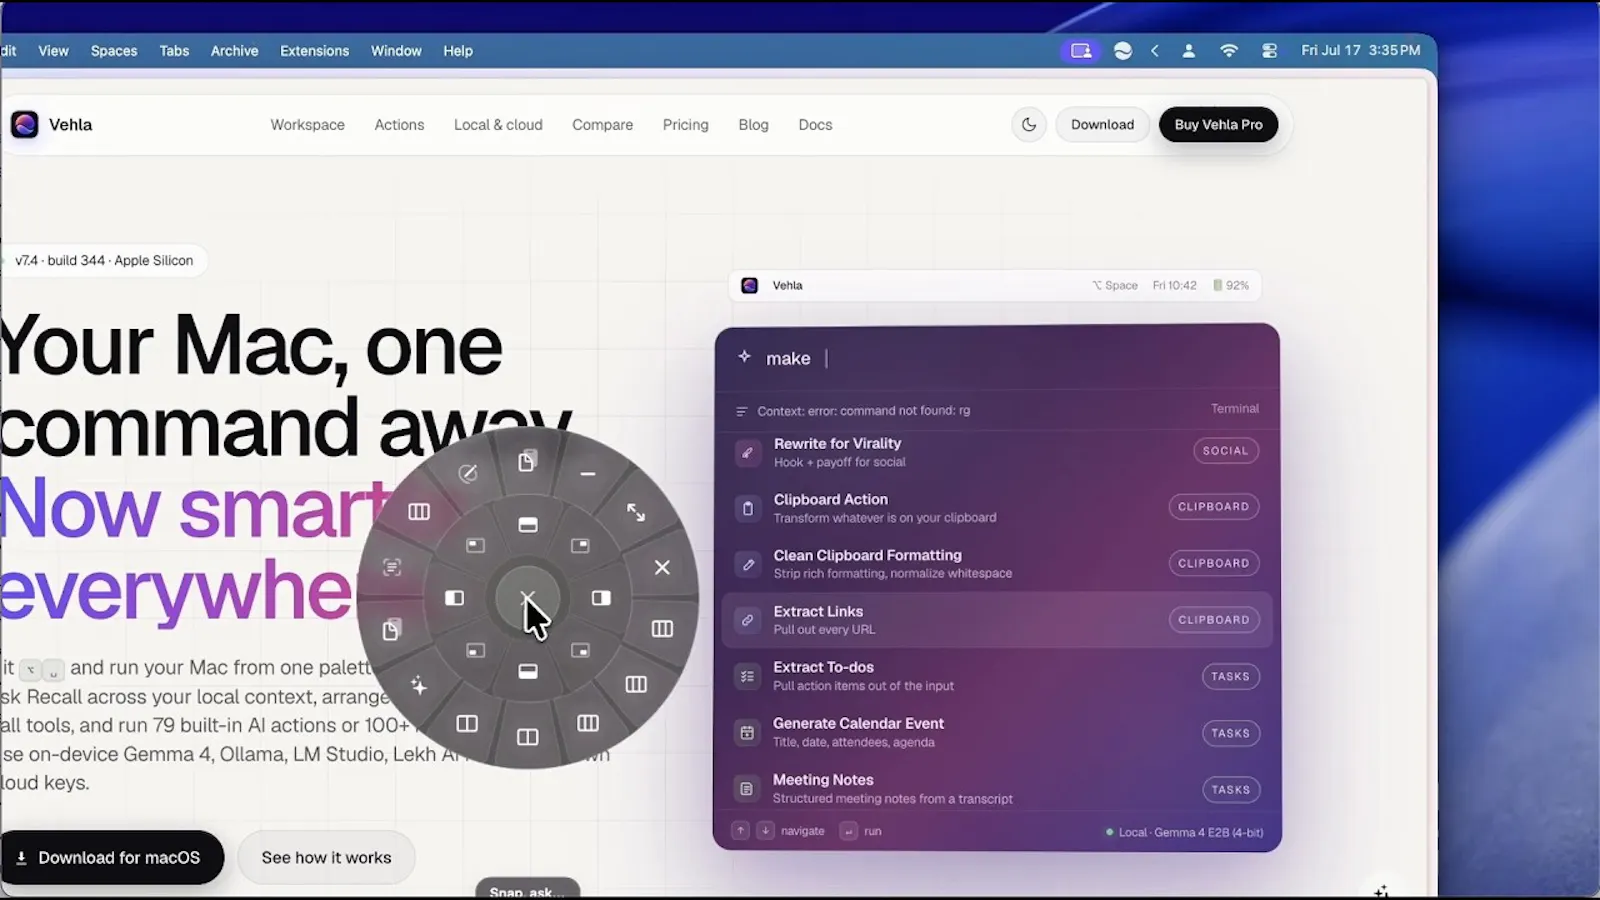The width and height of the screenshot is (1600, 900).
Task: Click the minimize dash in radial menu outer ring
Action: [588, 473]
